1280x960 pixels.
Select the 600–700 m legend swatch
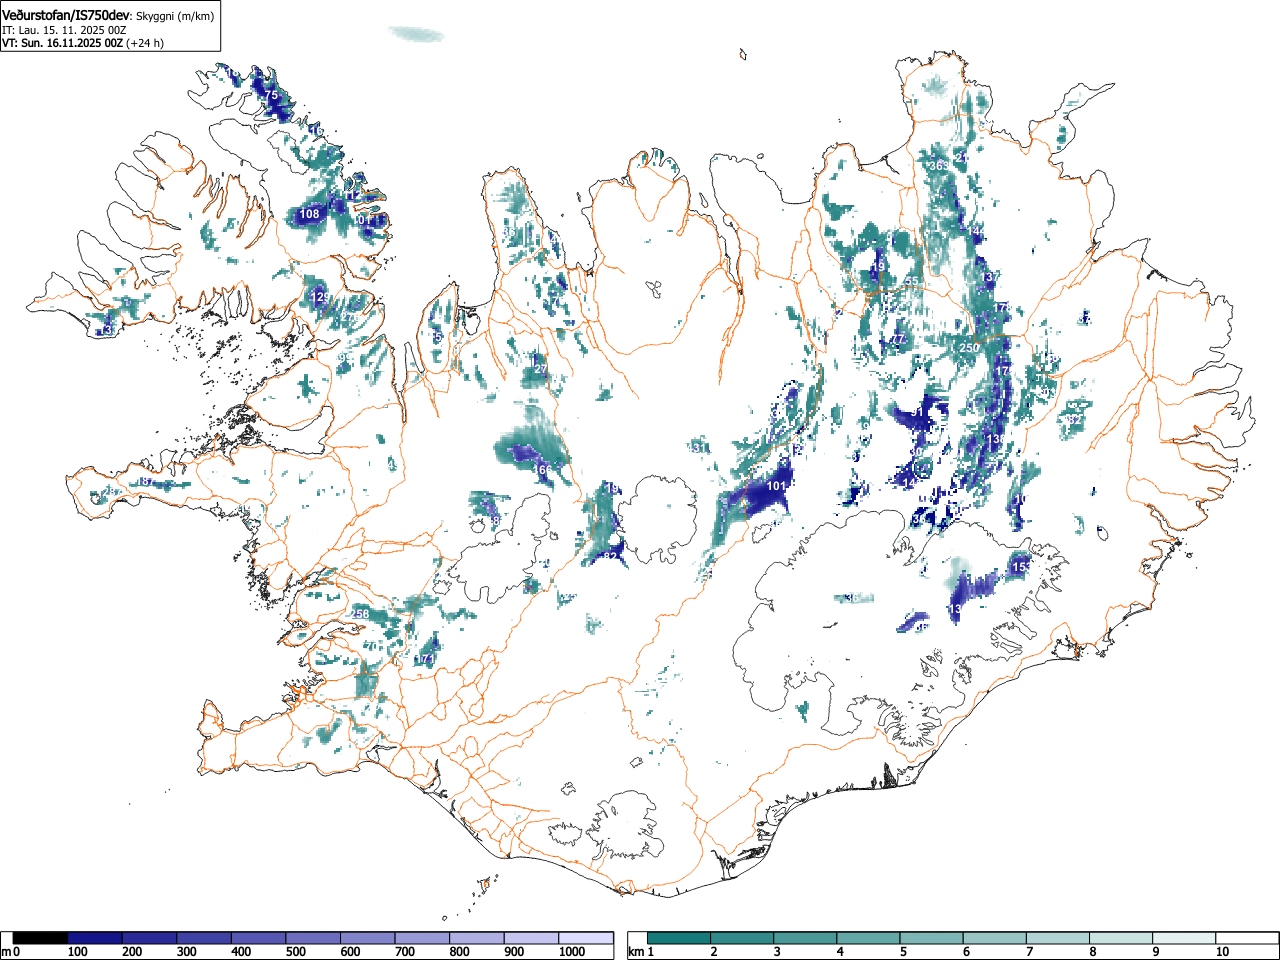click(367, 938)
